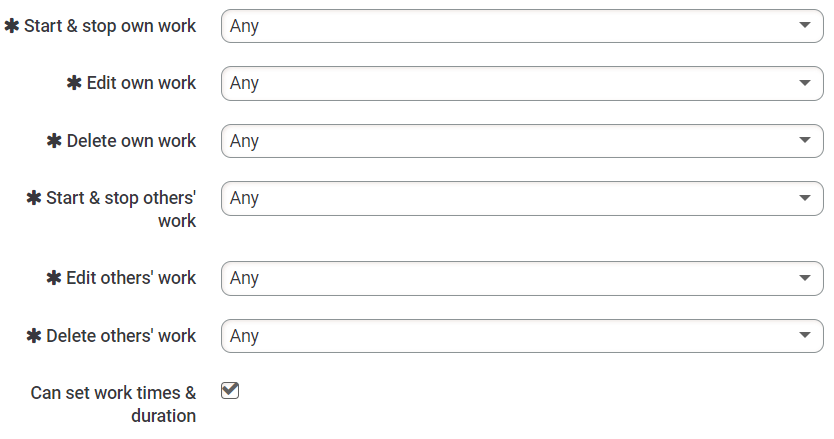The image size is (834, 439).
Task: Expand the Edit others' work select box
Action: (522, 278)
